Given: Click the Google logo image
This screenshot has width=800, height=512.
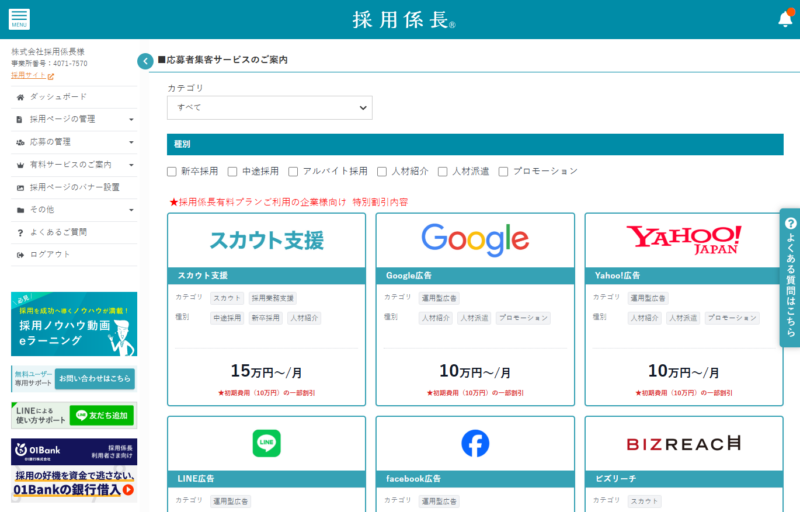Looking at the screenshot, I should 475,240.
